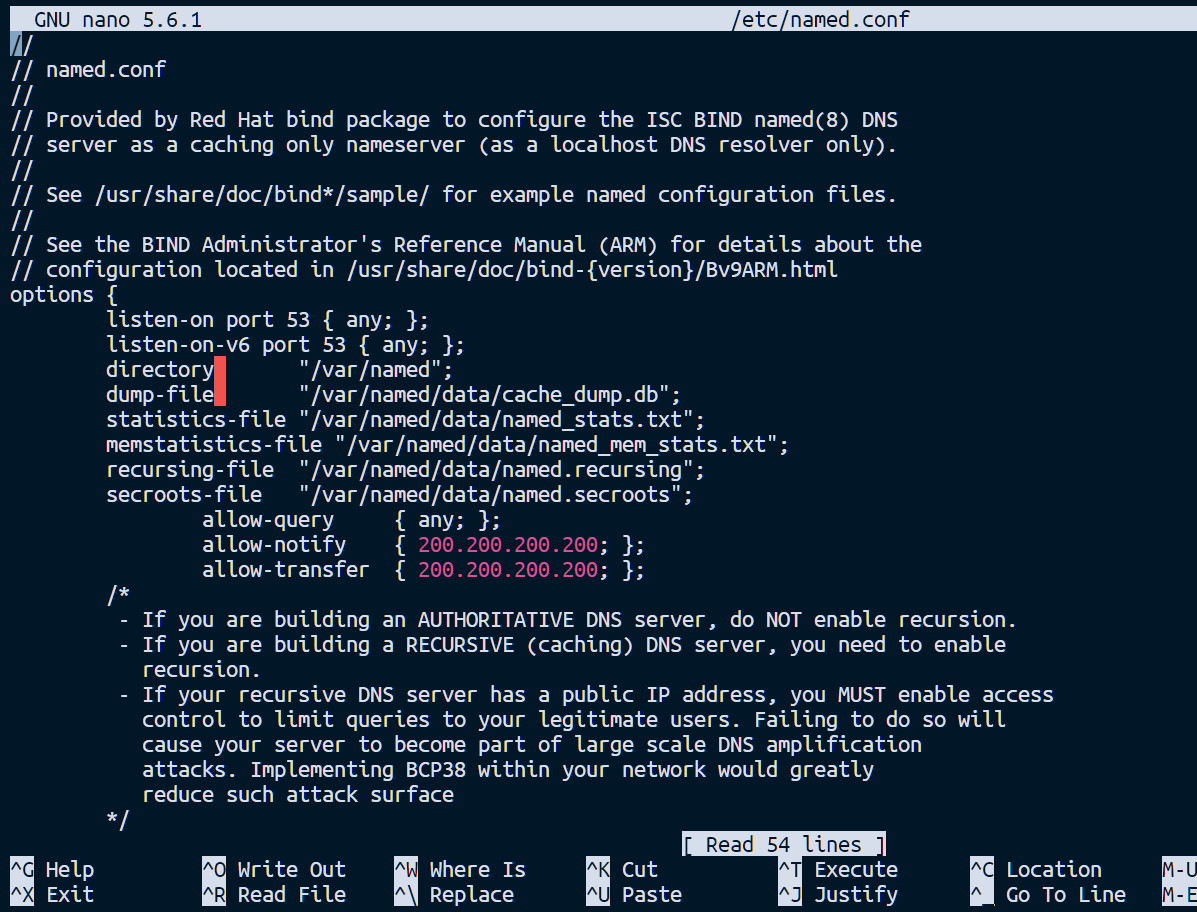Click the ^W Where Is shortcut
Image resolution: width=1197 pixels, height=912 pixels.
[x=459, y=870]
